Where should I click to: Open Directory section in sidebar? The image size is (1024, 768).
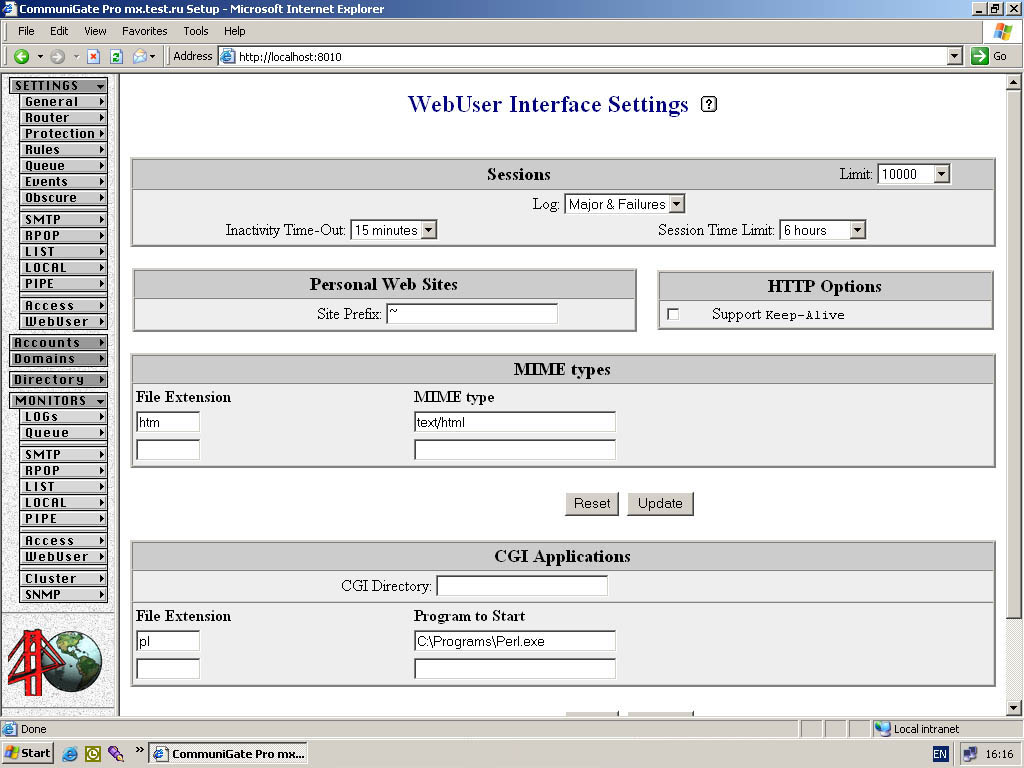click(59, 379)
